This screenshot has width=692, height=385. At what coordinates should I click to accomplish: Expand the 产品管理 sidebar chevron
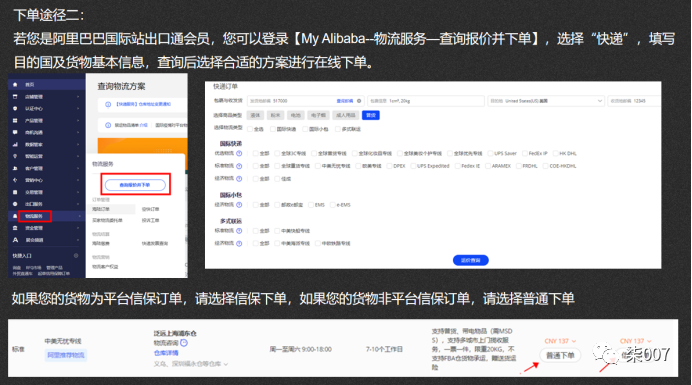click(78, 121)
